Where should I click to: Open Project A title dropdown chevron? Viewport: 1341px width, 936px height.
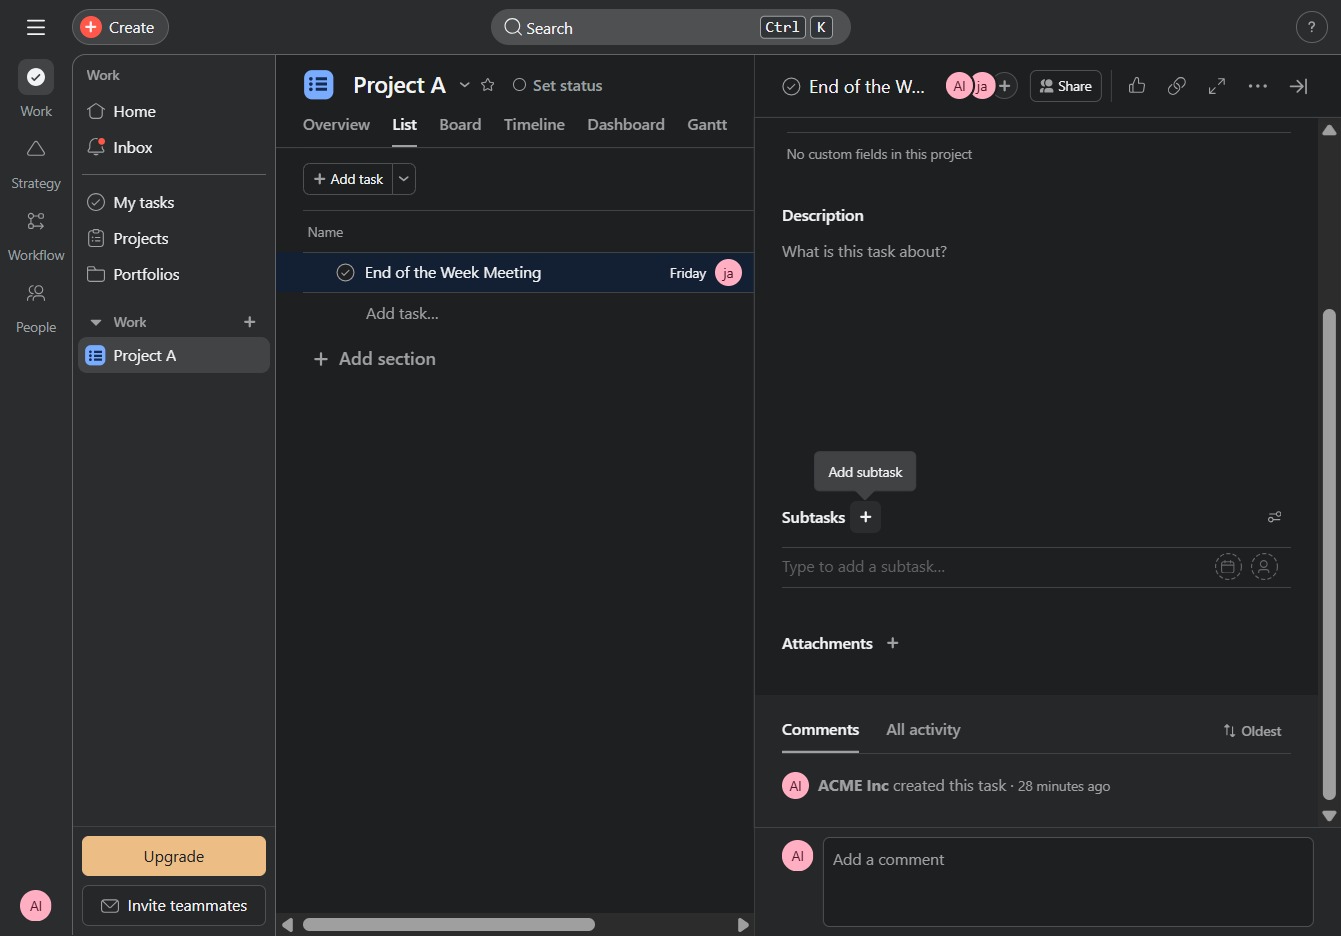click(x=465, y=85)
